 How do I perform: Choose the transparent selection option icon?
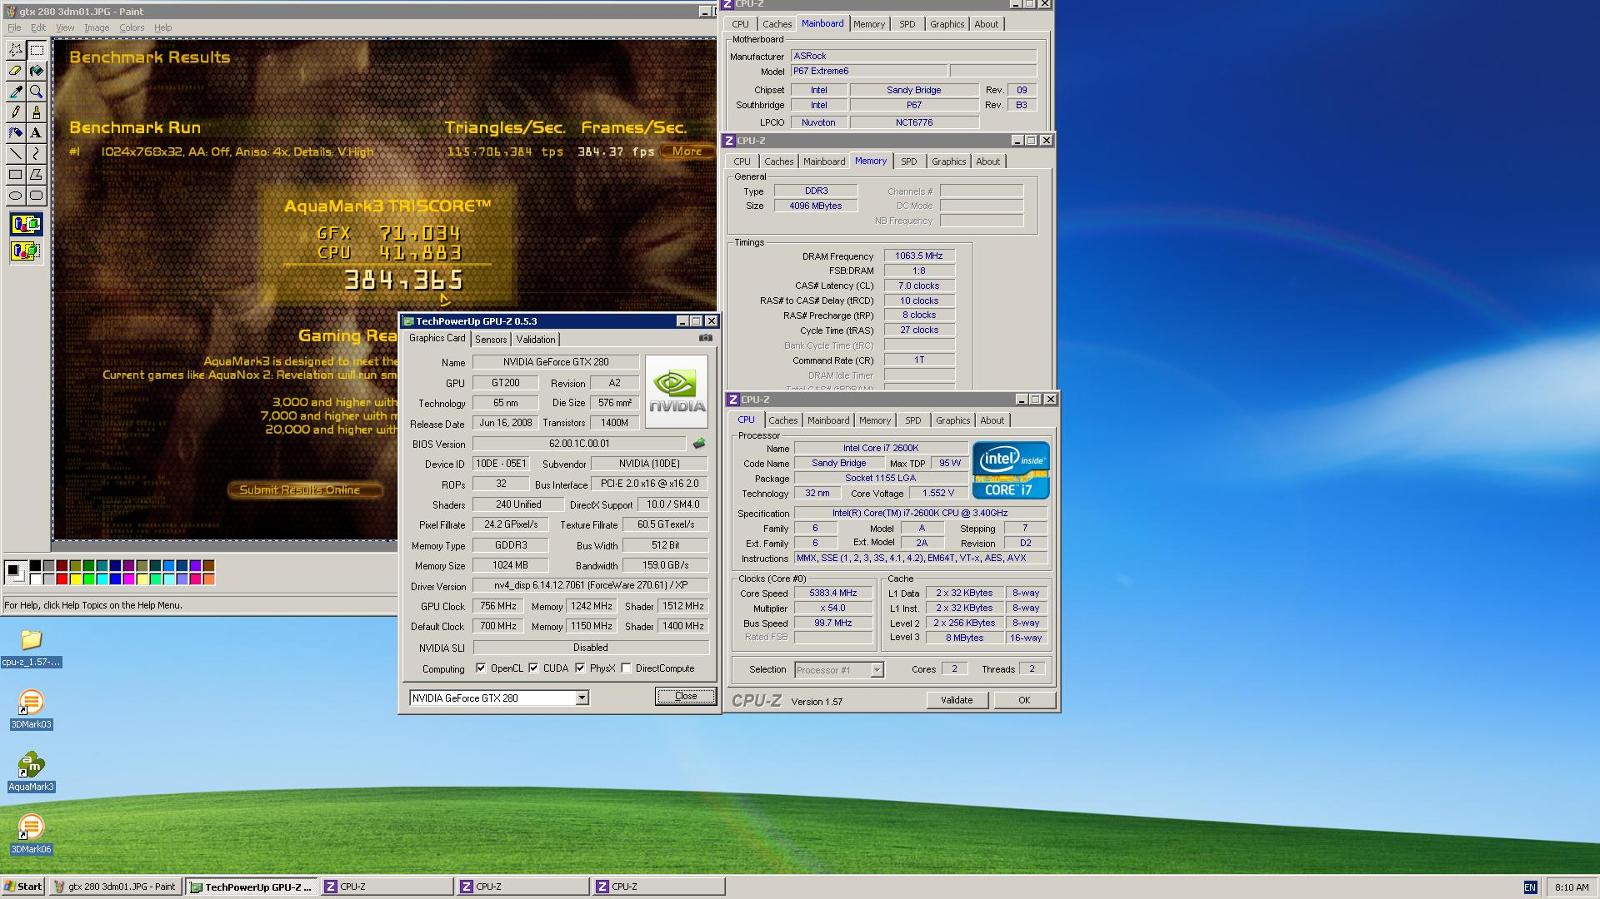[26, 252]
